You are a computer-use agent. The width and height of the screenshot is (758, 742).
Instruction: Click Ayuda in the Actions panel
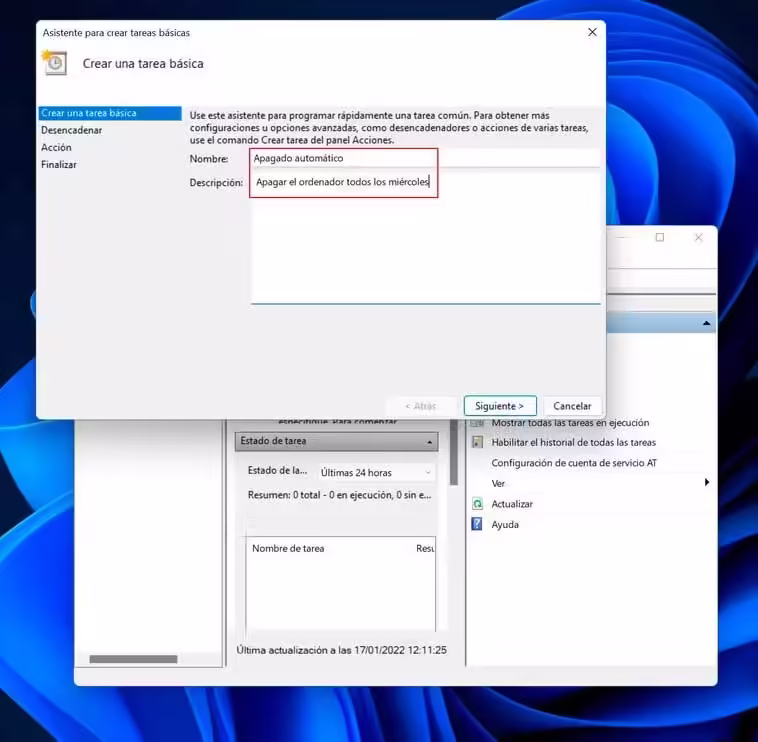505,524
